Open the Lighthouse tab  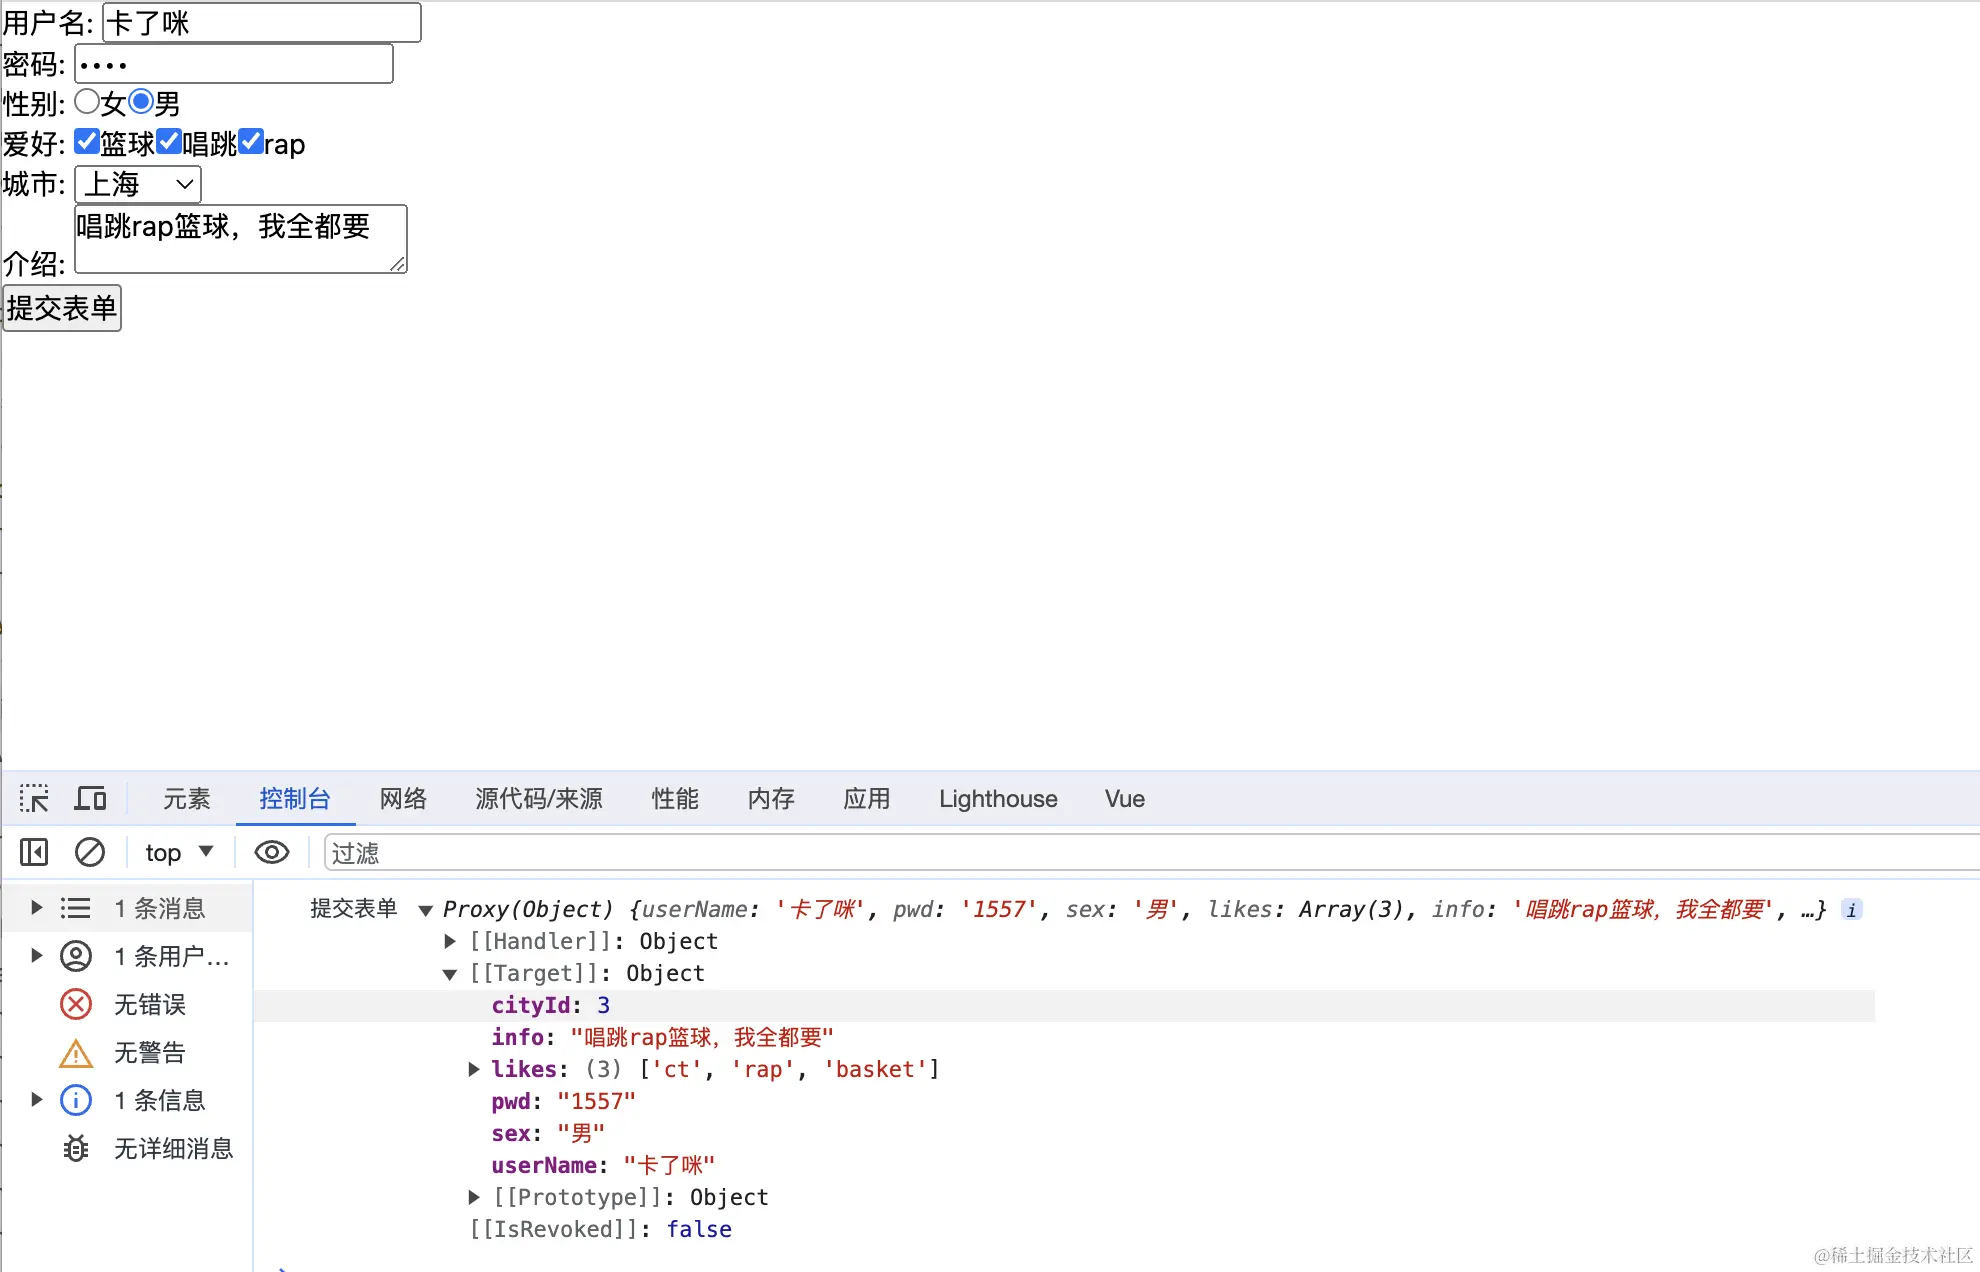tap(997, 798)
